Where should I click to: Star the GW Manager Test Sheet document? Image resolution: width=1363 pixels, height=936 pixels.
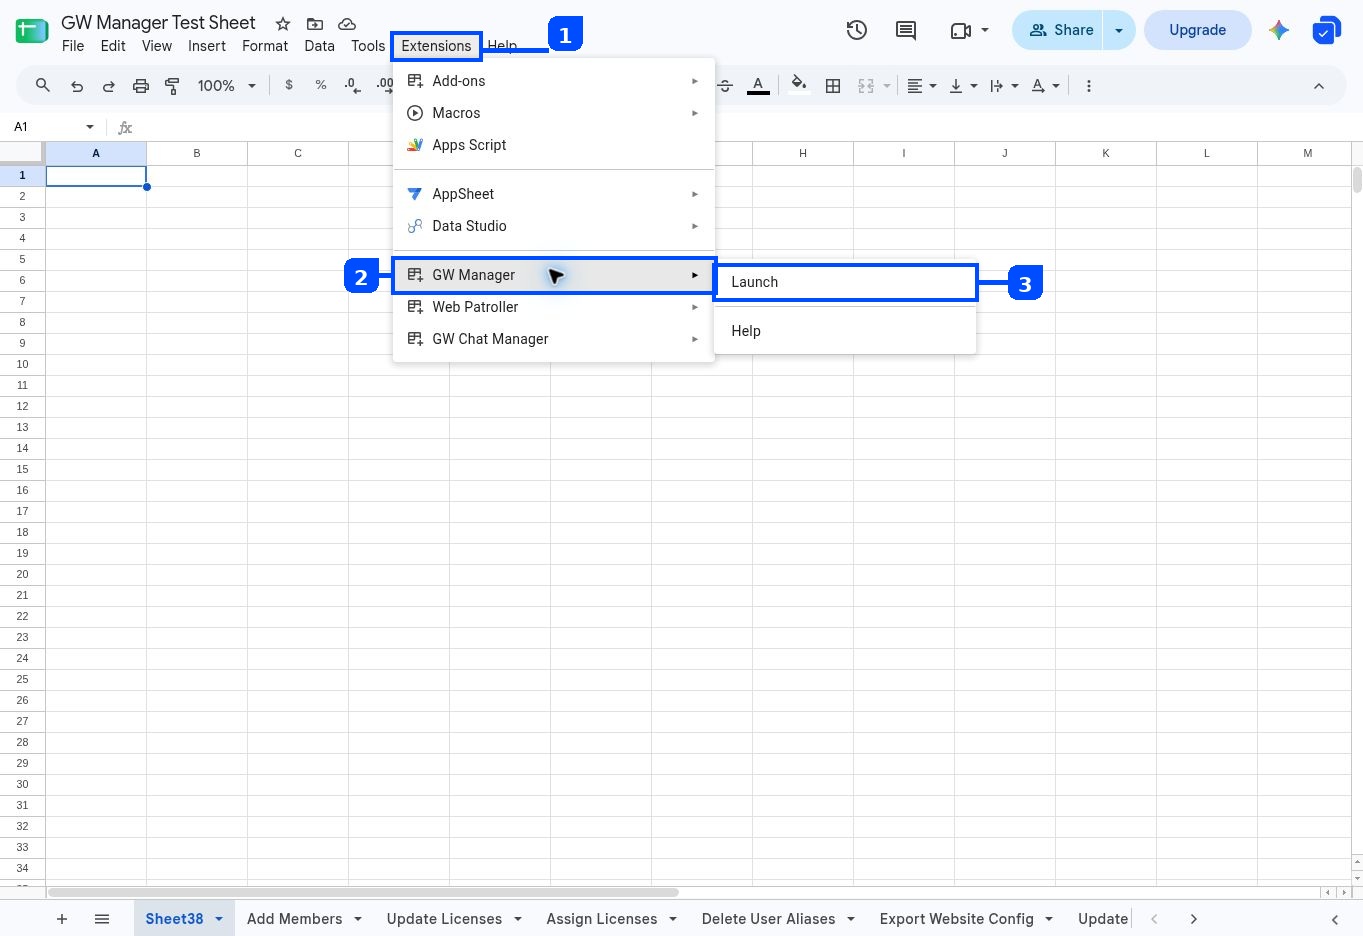283,24
